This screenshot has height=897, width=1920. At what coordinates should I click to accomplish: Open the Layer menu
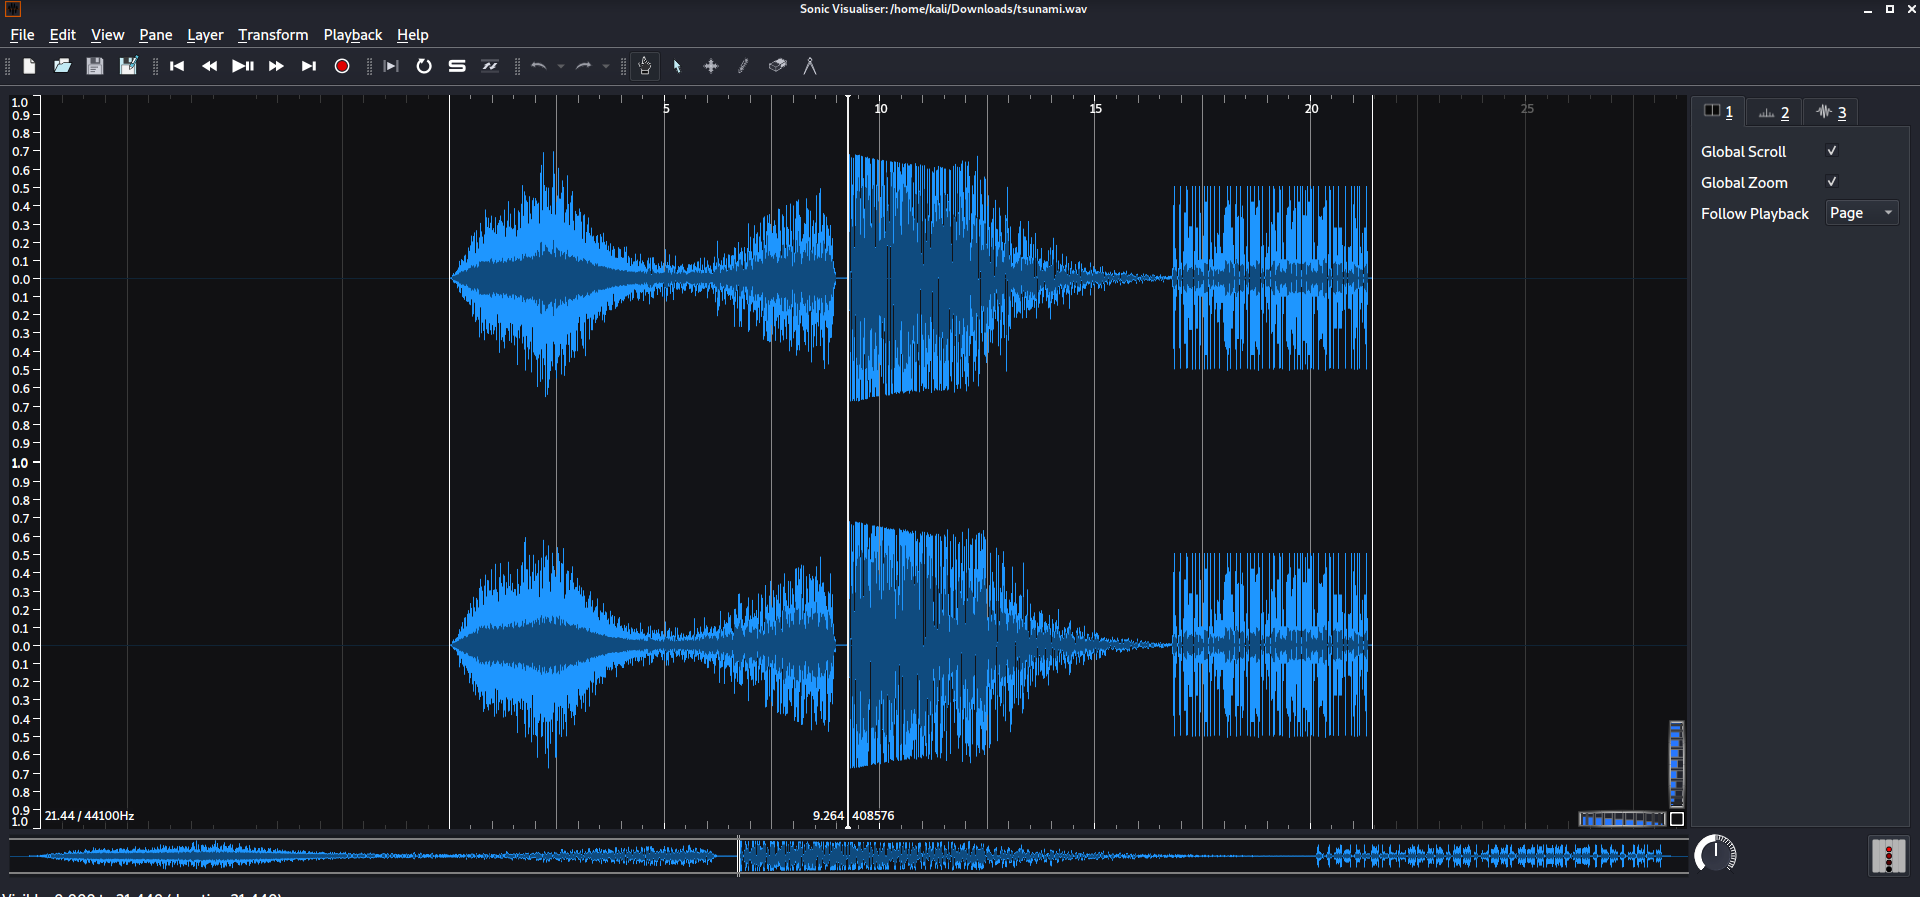coord(205,35)
